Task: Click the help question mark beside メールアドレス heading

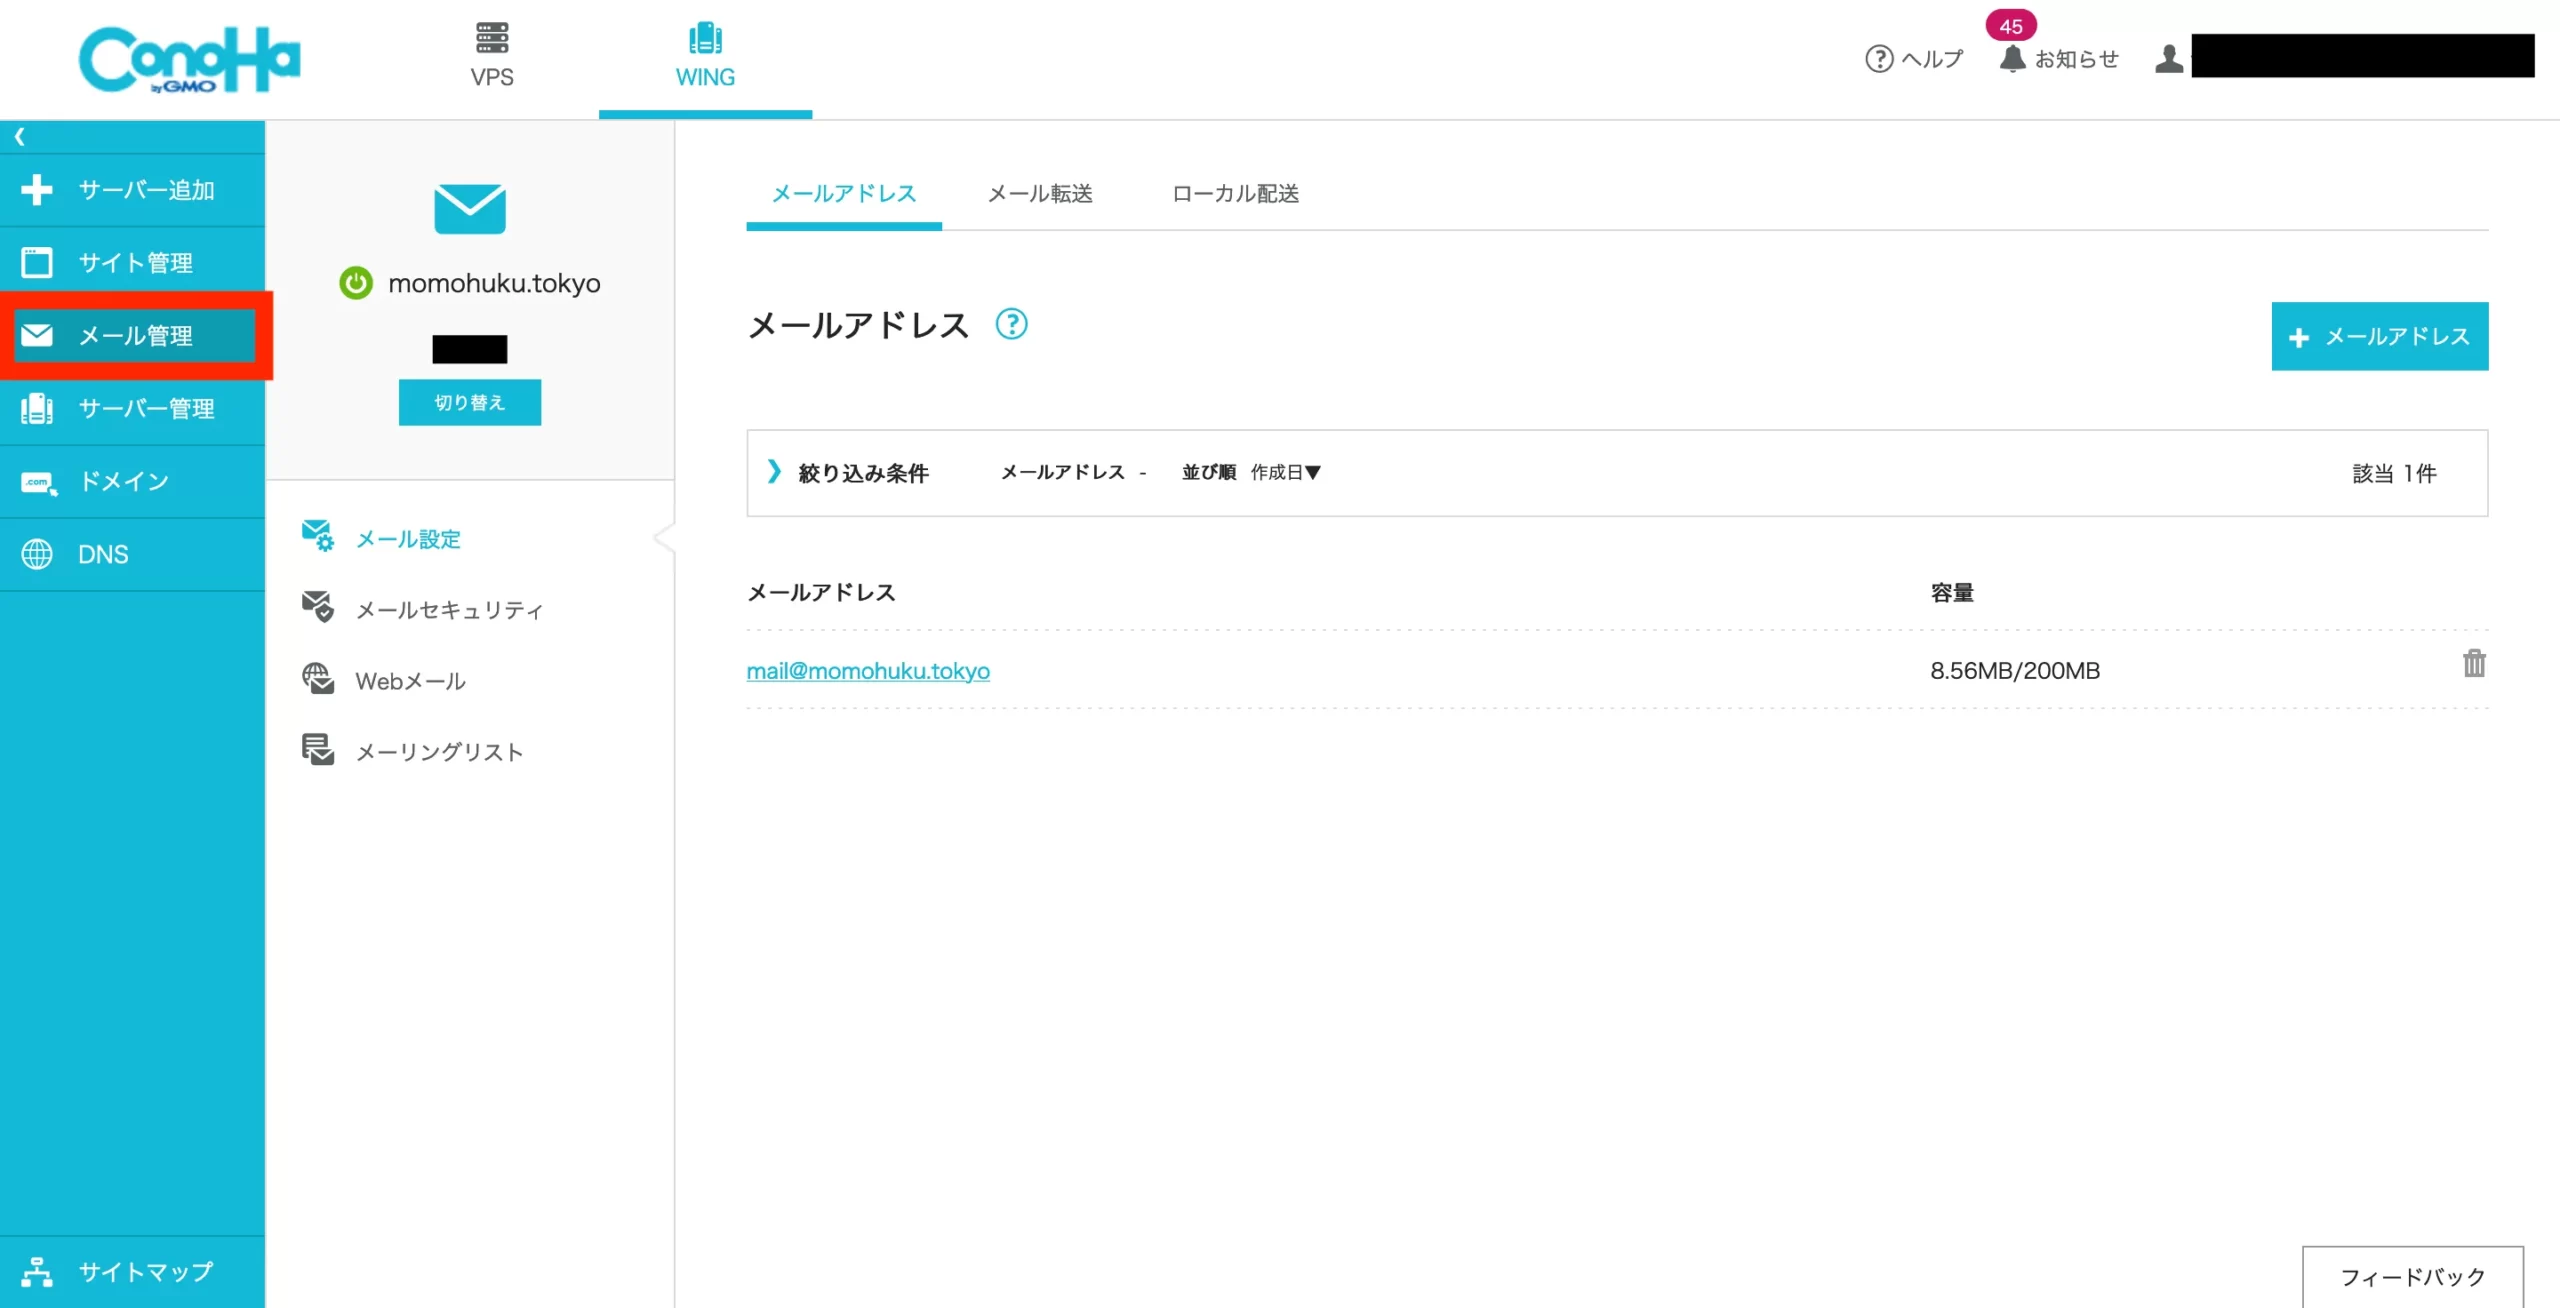Action: pos(1011,324)
